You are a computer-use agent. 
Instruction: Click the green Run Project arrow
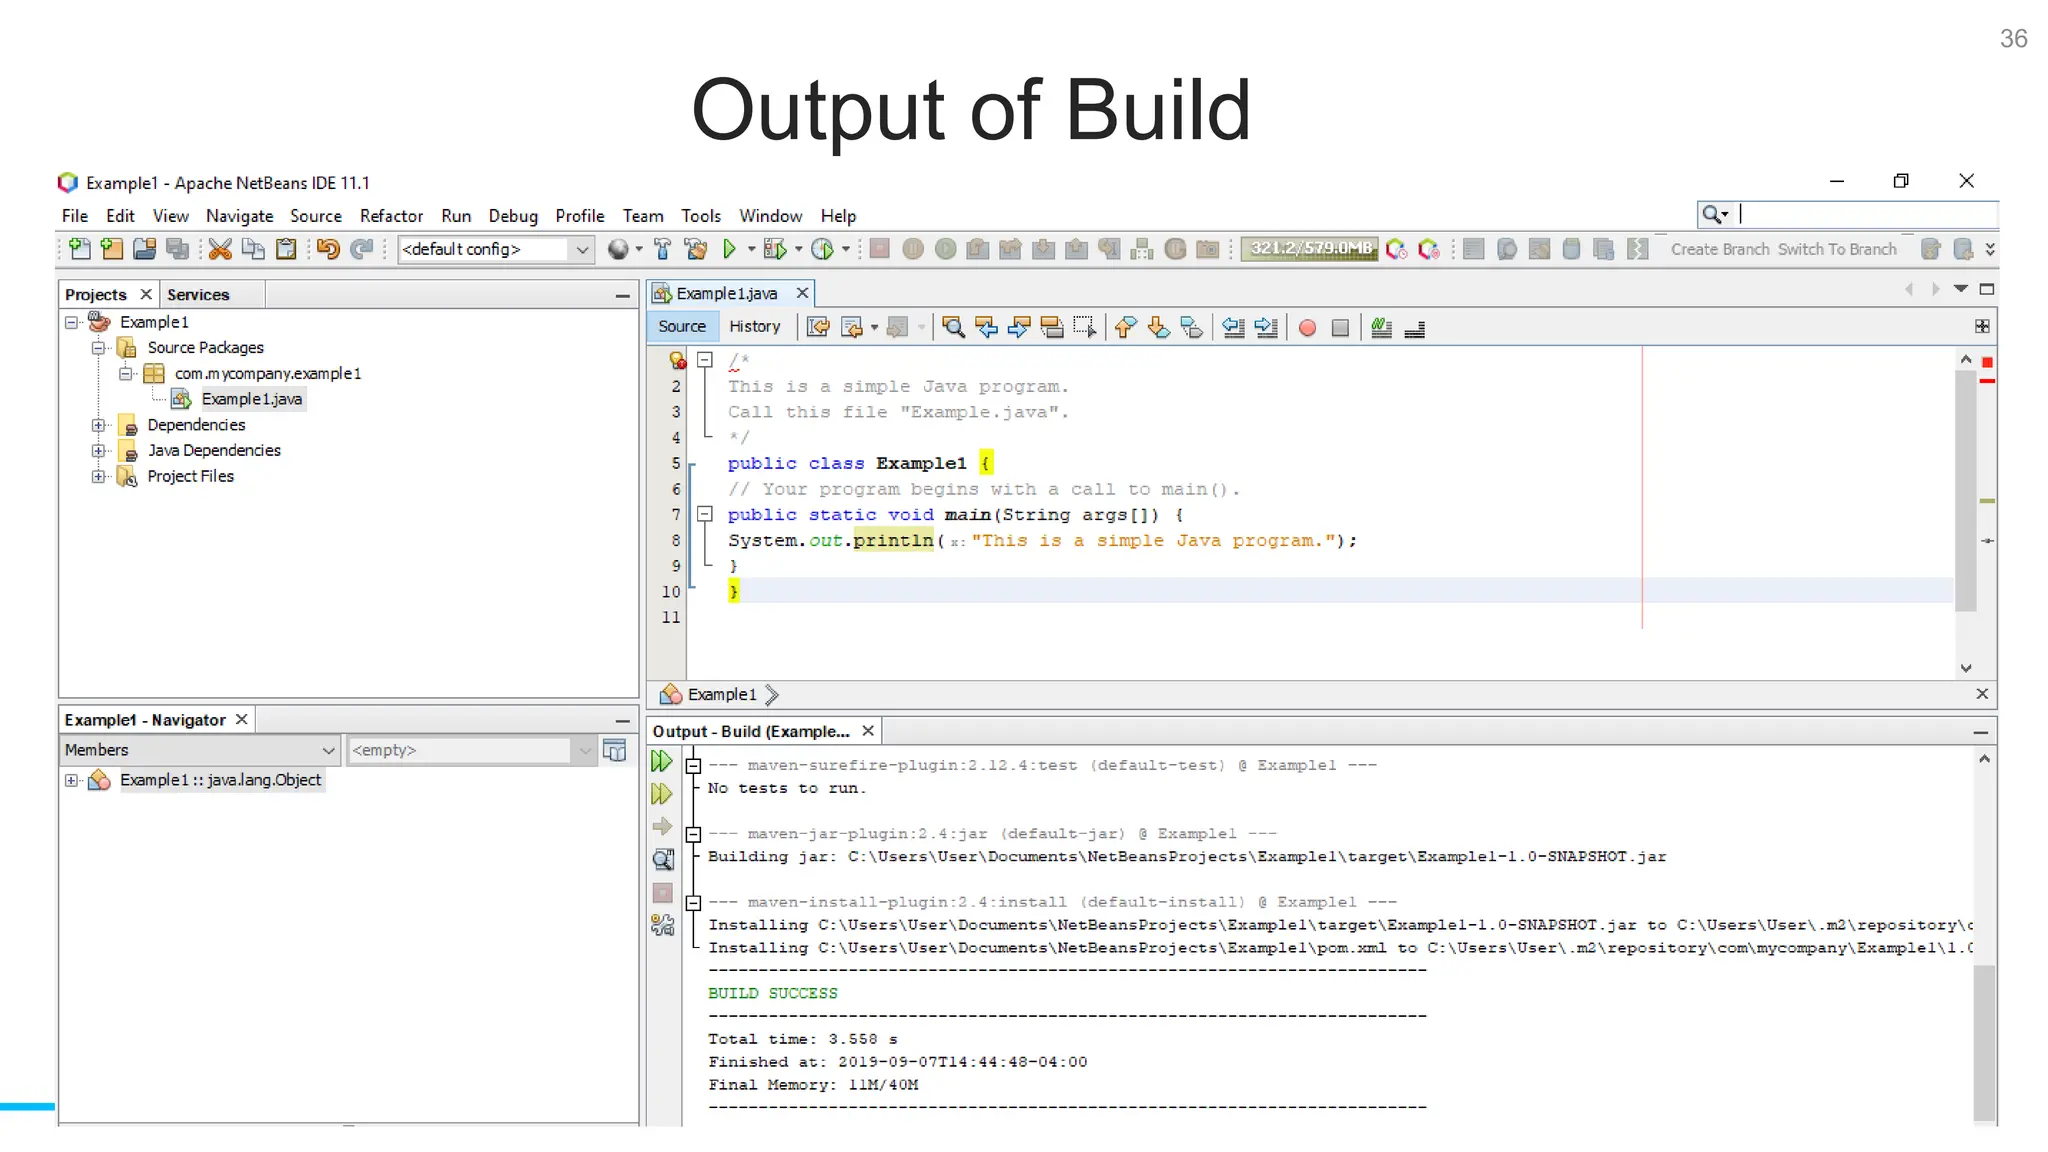click(x=729, y=249)
